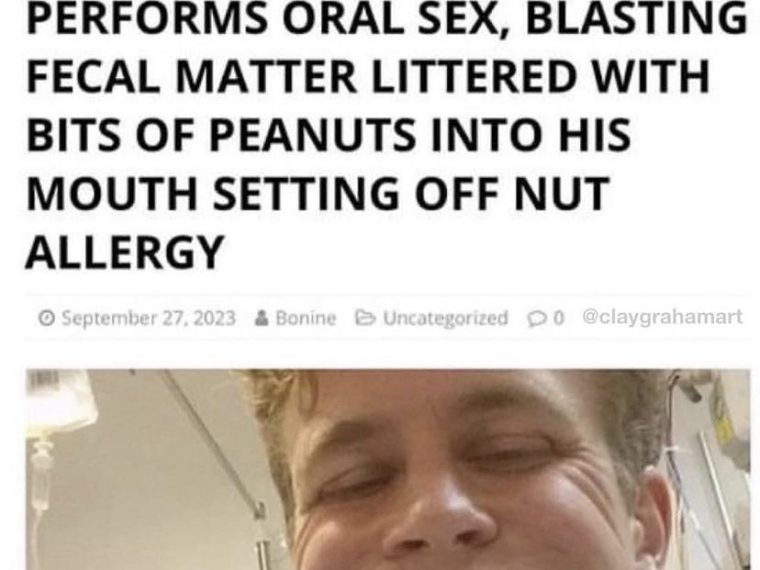Click the comment bubble icon

point(538,318)
